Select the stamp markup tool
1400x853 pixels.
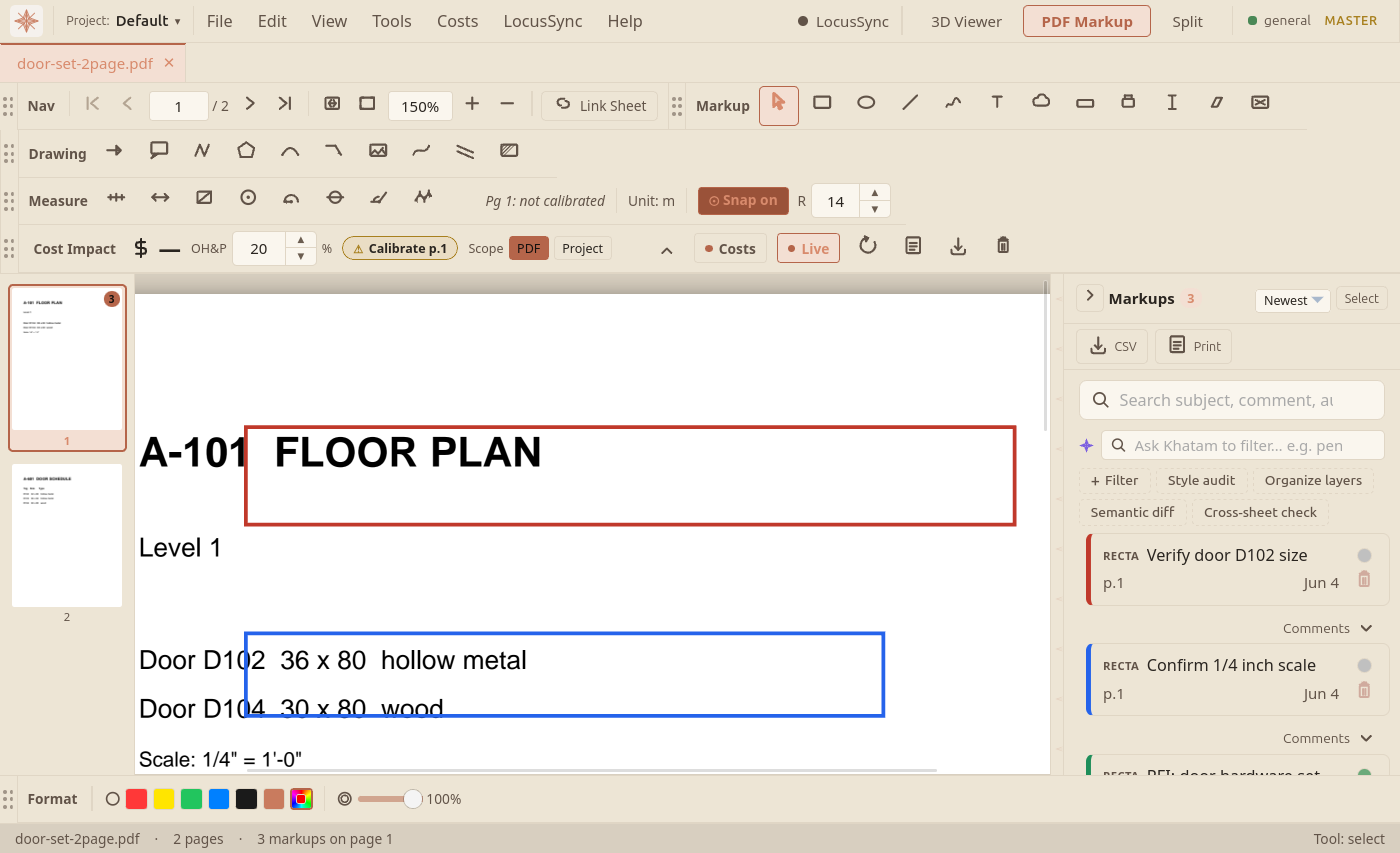[x=1128, y=102]
